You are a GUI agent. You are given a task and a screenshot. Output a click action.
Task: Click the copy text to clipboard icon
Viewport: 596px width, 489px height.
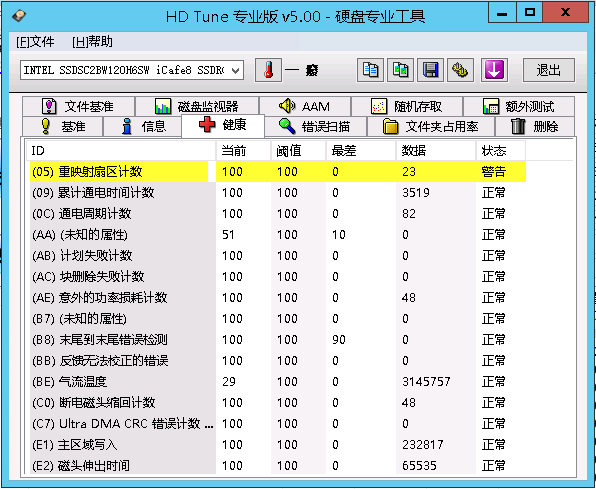pos(370,70)
